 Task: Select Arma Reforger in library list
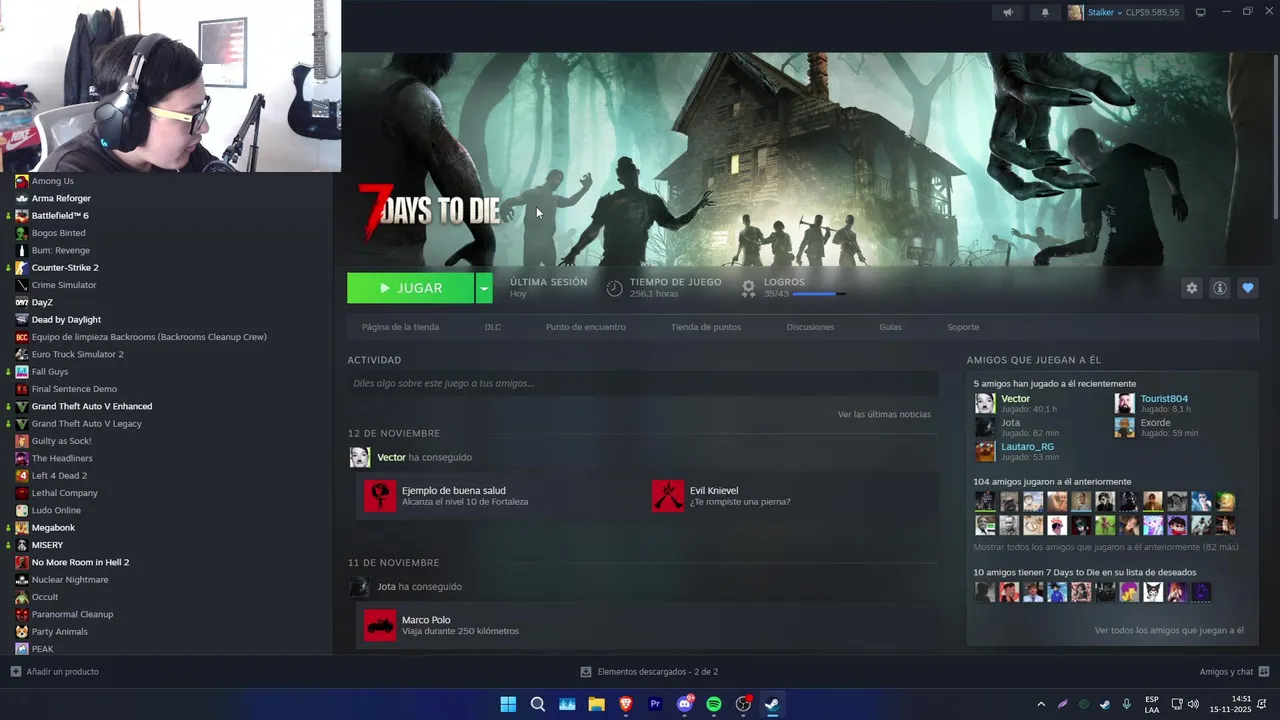click(61, 198)
